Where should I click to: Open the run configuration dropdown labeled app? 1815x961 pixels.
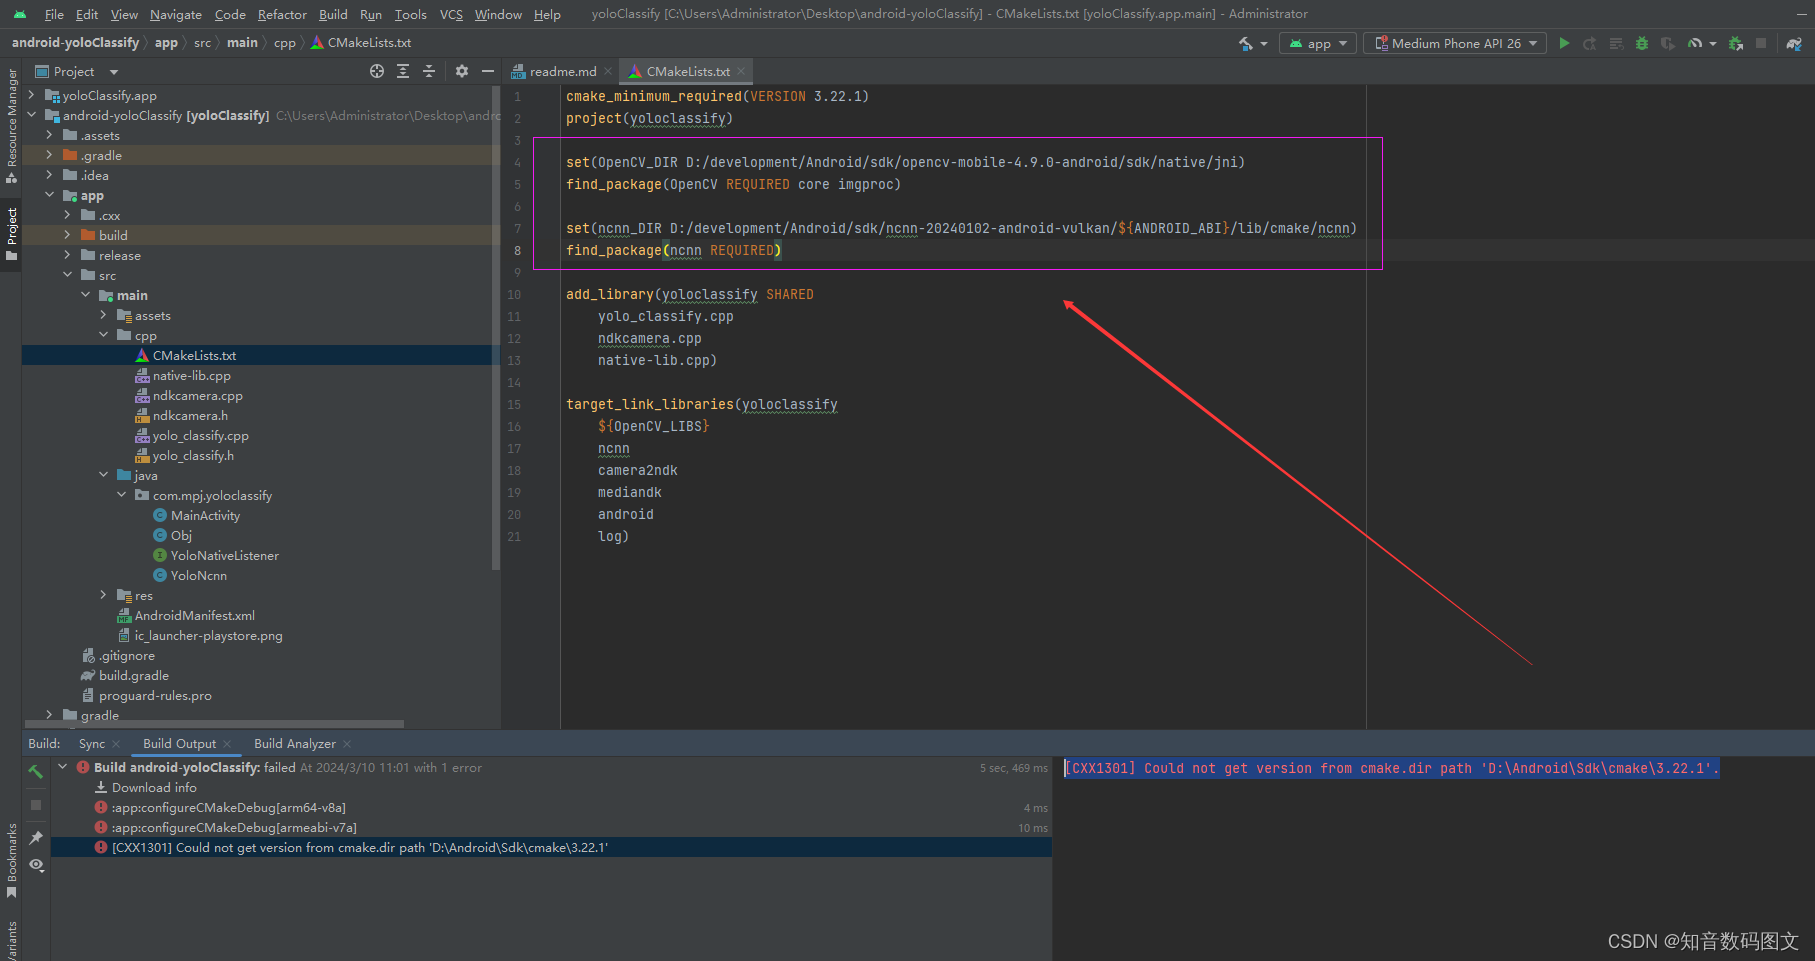point(1317,43)
